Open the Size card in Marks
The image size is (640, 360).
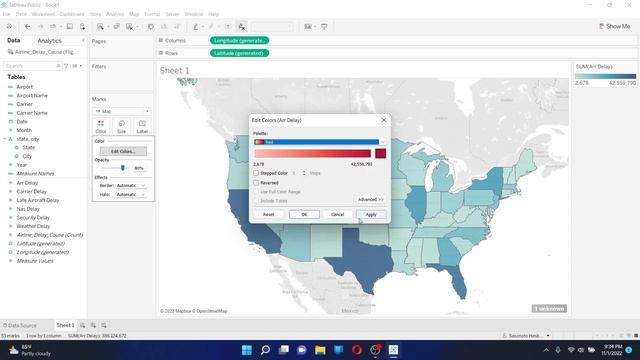122,127
